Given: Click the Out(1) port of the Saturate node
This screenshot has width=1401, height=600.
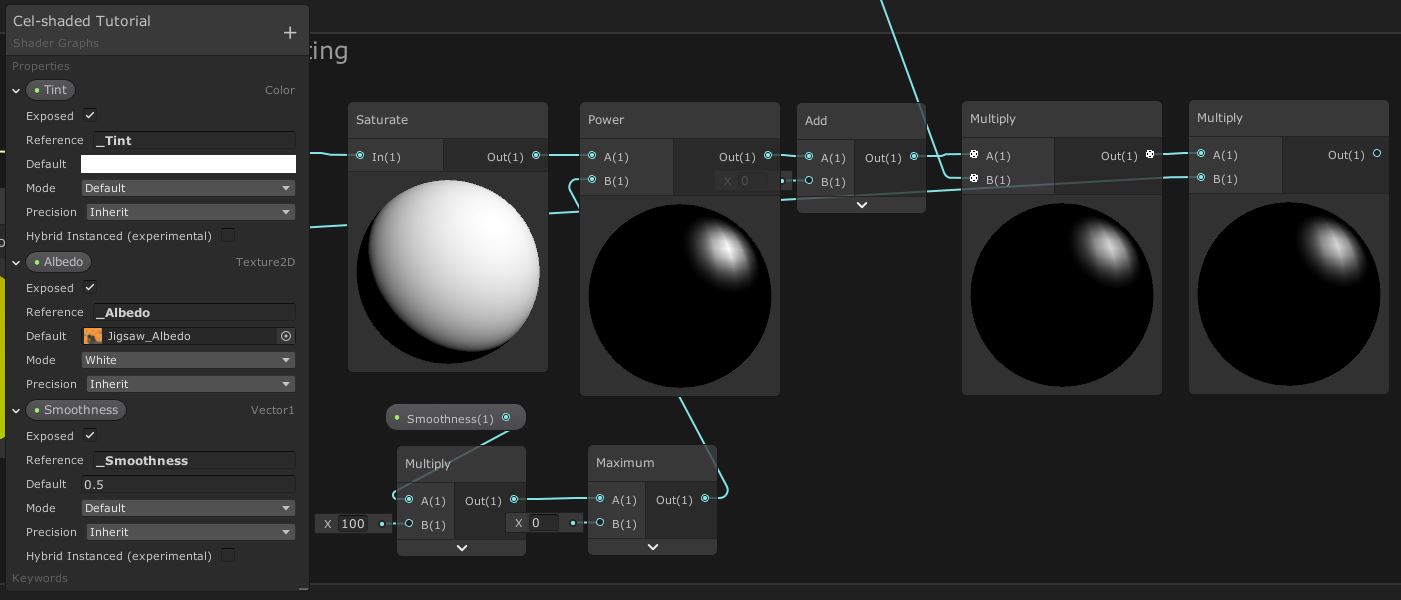Looking at the screenshot, I should coord(536,156).
